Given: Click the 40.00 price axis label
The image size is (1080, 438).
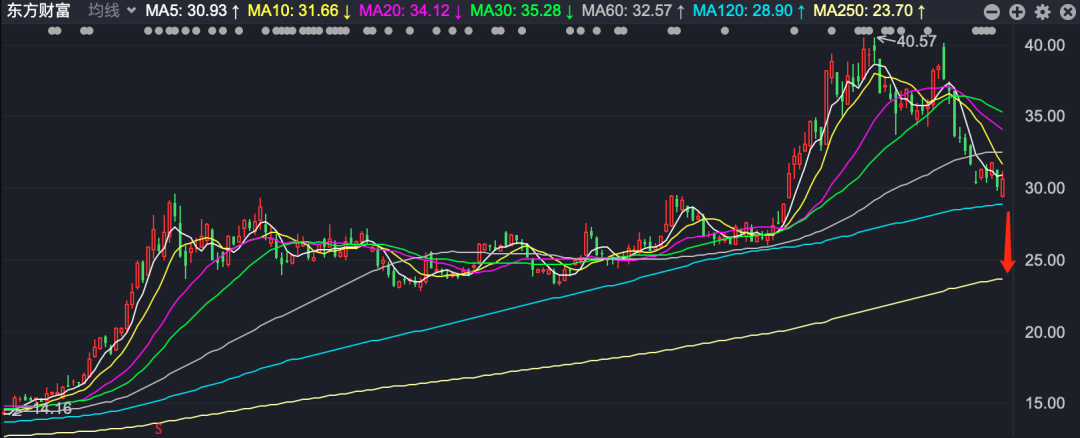Looking at the screenshot, I should coord(1046,45).
